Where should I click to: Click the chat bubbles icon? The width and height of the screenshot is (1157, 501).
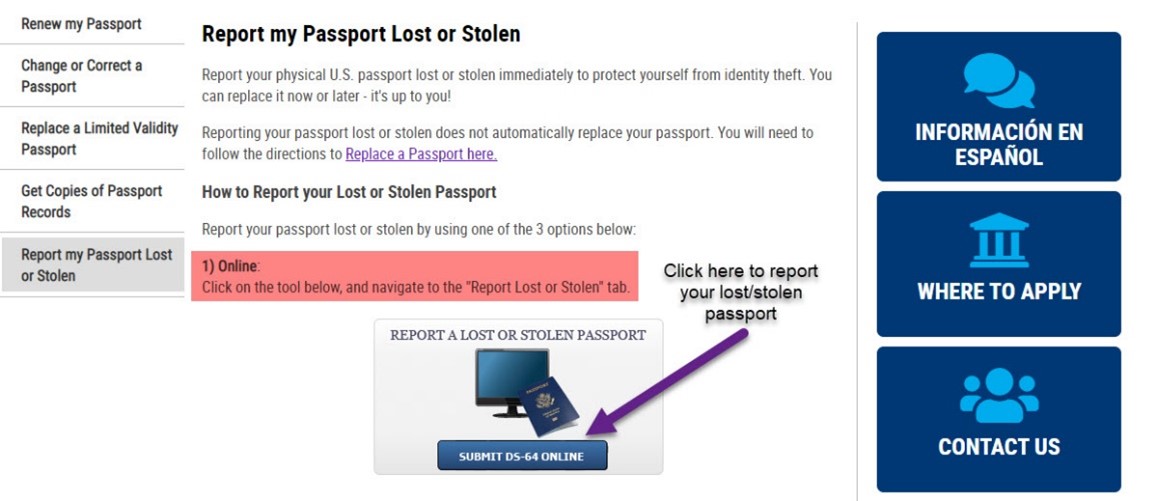tap(998, 81)
